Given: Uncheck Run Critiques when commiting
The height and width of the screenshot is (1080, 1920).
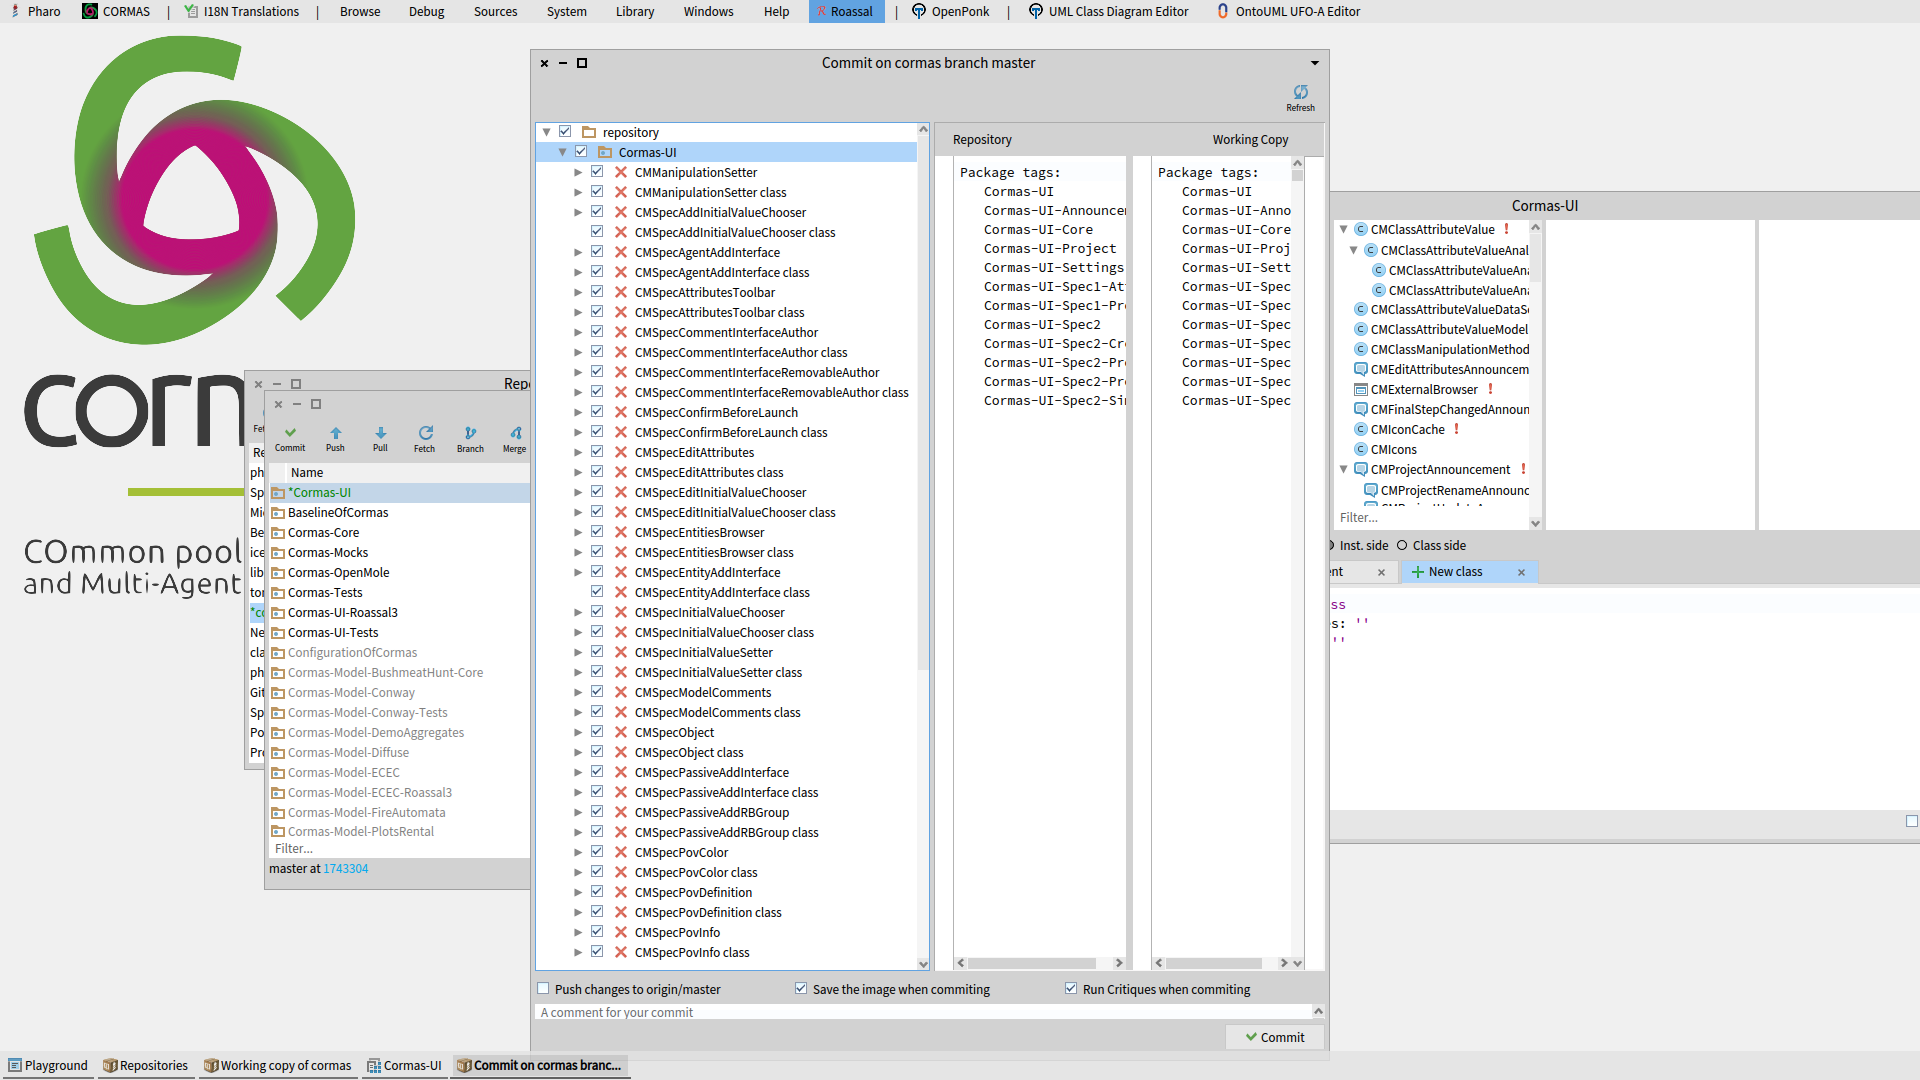Looking at the screenshot, I should pos(1071,988).
